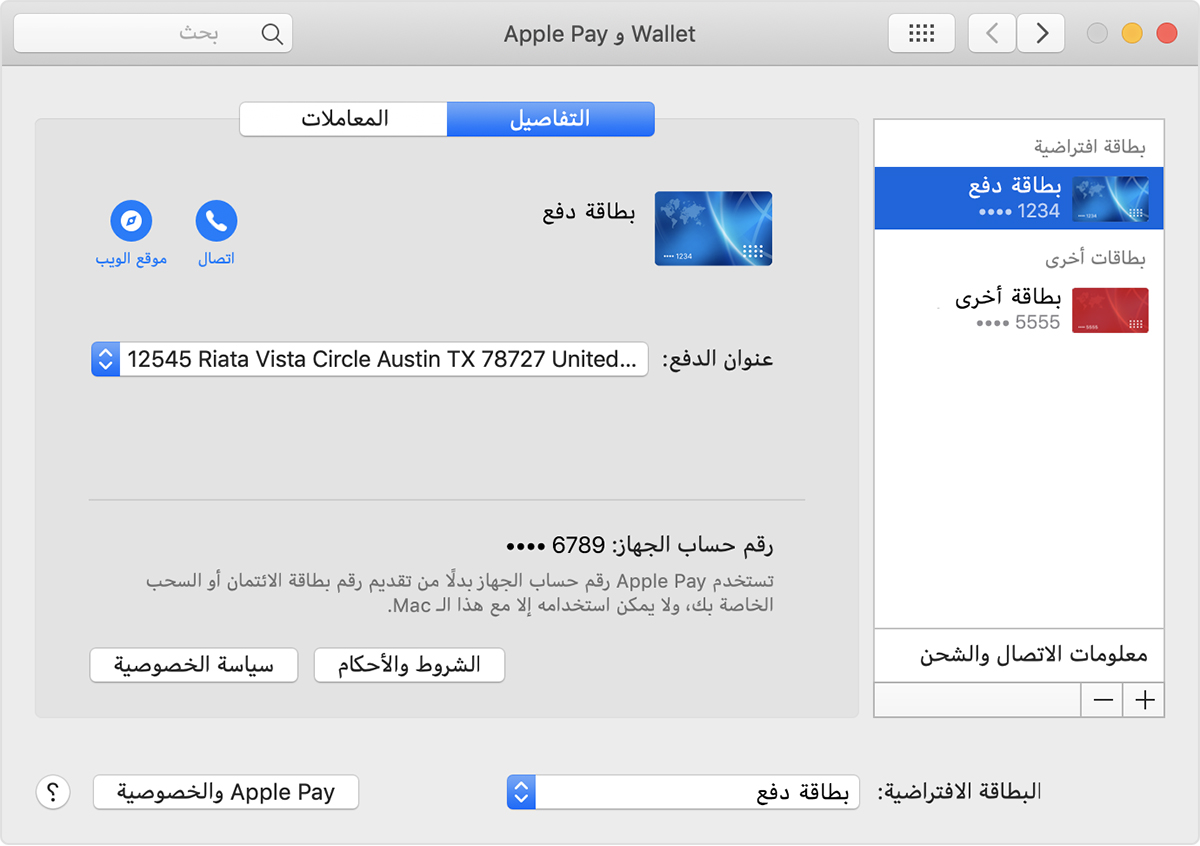Click the سياسة الخصوصية button
1200x846 pixels.
point(194,665)
